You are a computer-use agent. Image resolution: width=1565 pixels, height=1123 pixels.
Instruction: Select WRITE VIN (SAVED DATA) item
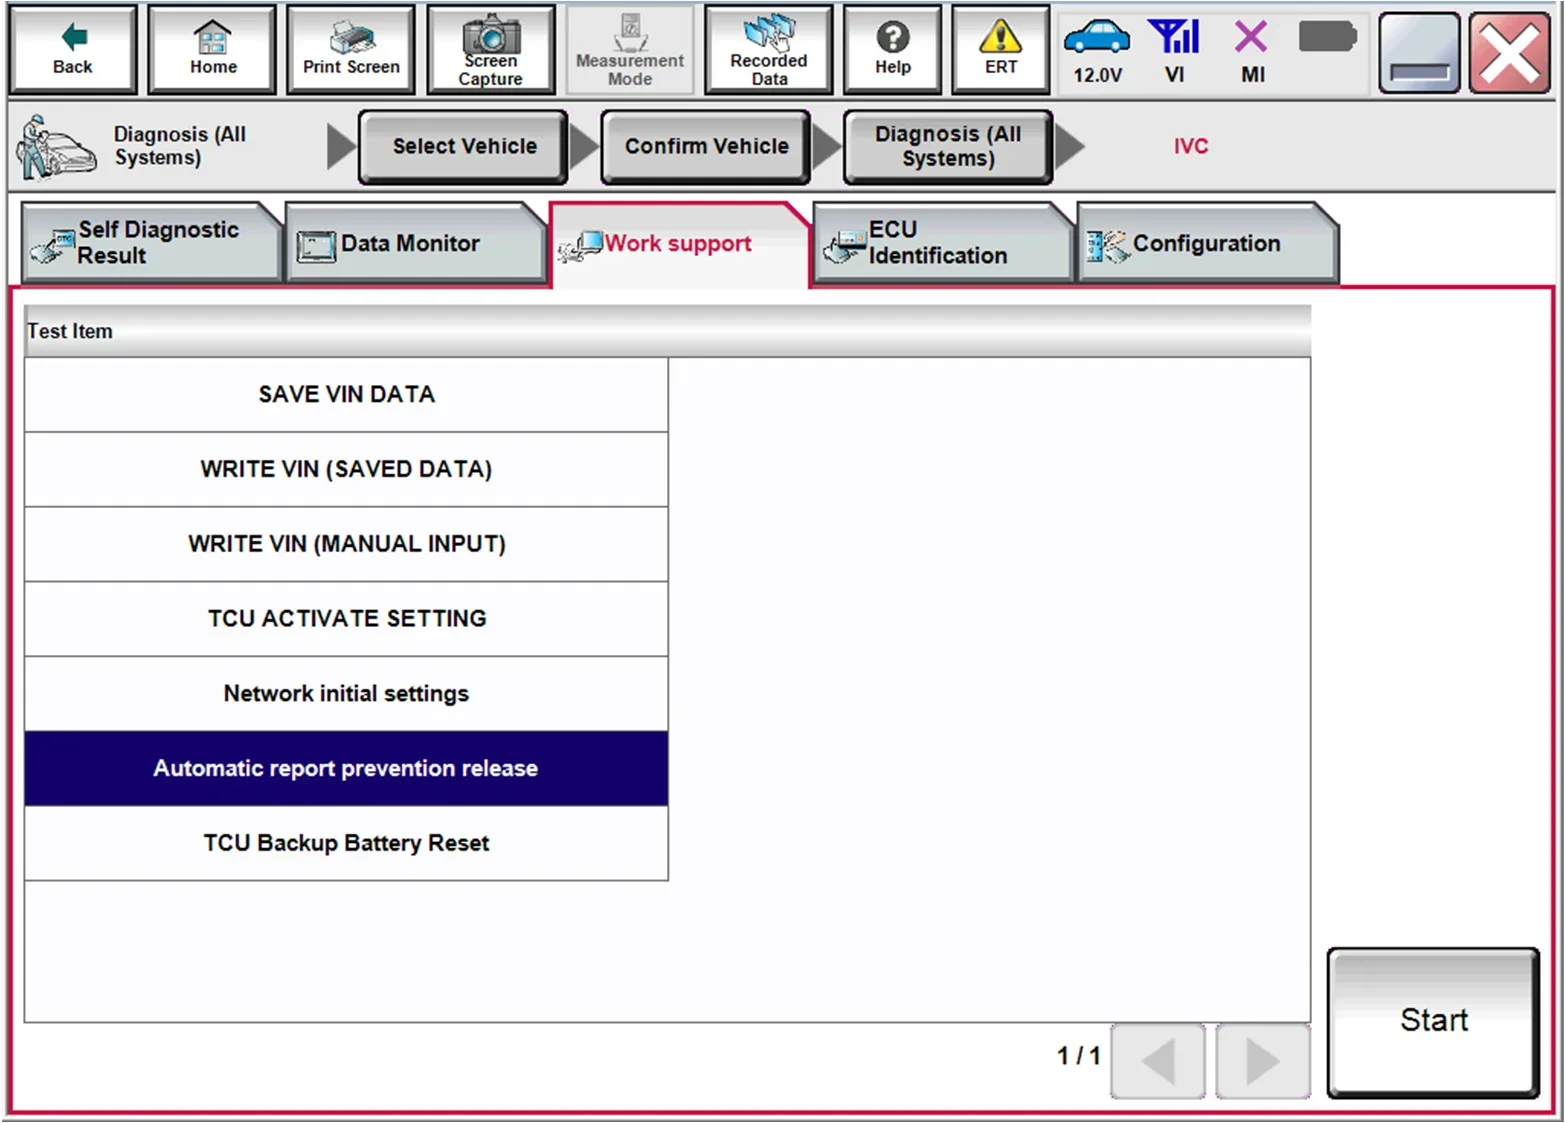pyautogui.click(x=346, y=469)
